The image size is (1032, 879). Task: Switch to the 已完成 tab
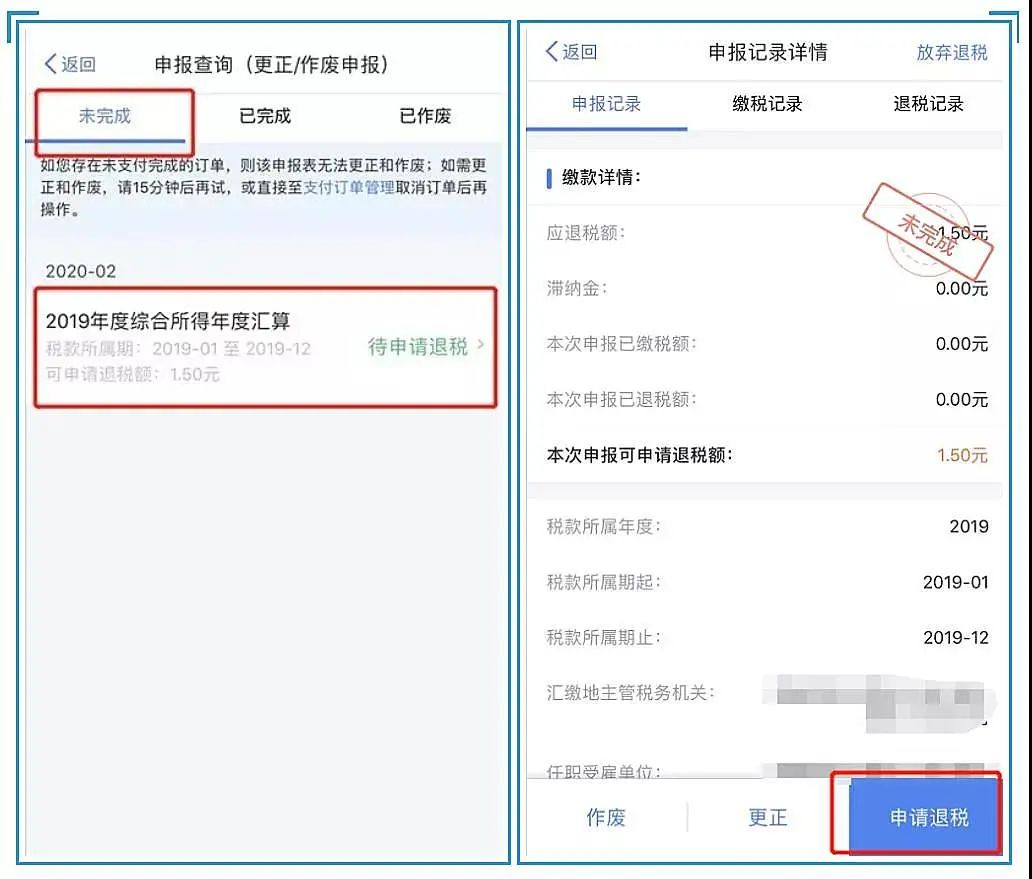point(265,116)
